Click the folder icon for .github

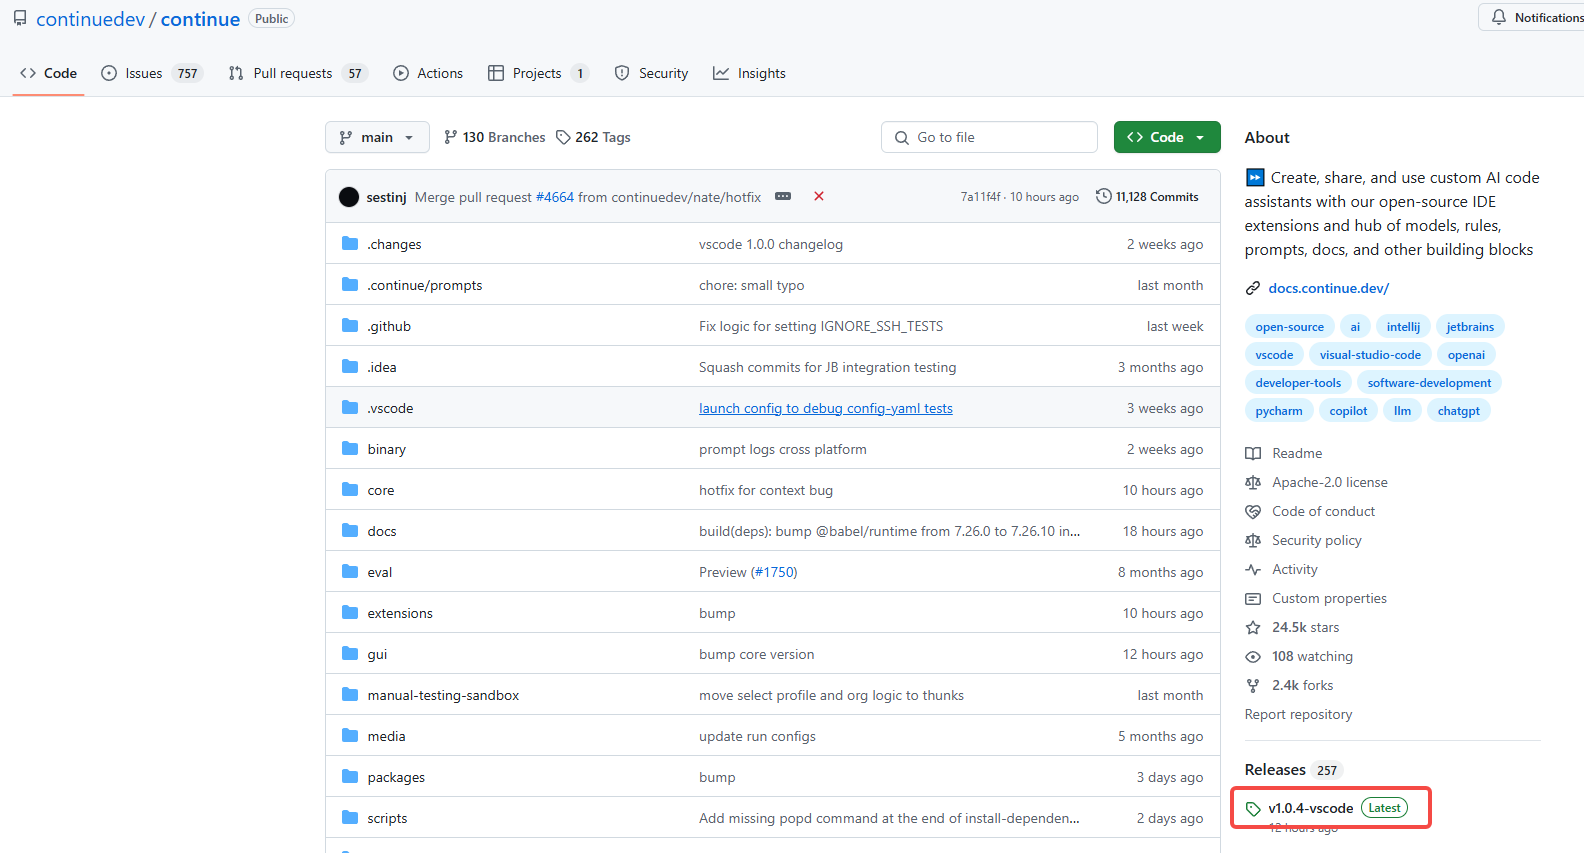tap(350, 326)
